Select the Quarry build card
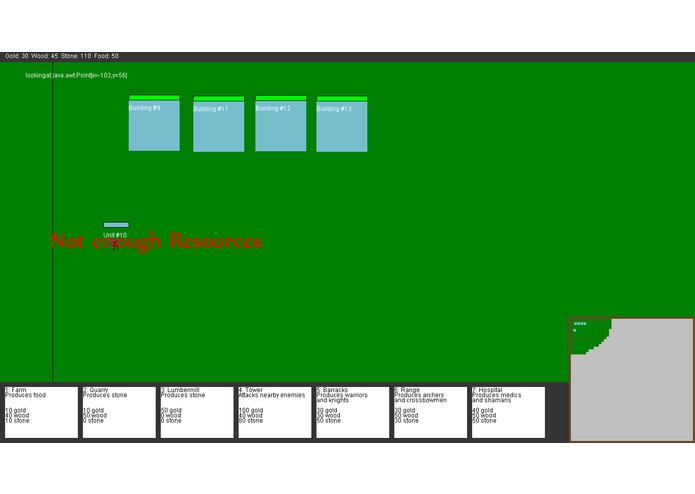 (119, 412)
